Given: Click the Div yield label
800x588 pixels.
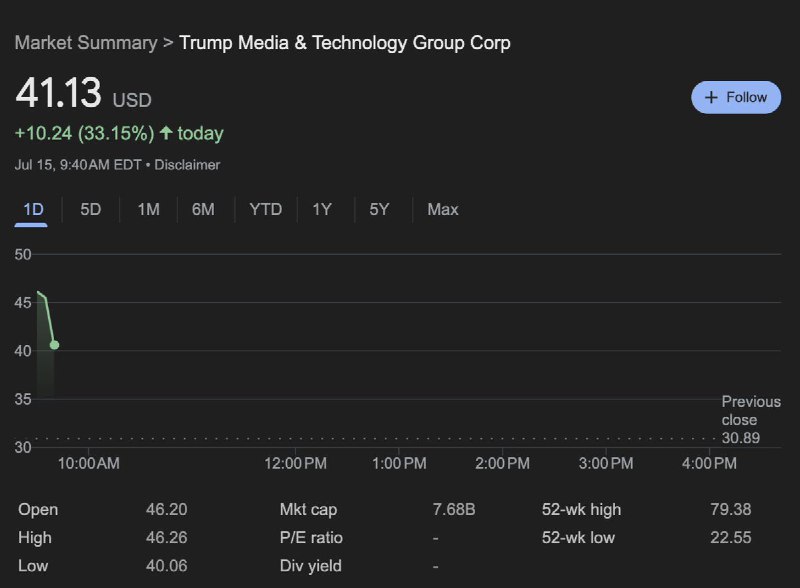Looking at the screenshot, I should 311,566.
